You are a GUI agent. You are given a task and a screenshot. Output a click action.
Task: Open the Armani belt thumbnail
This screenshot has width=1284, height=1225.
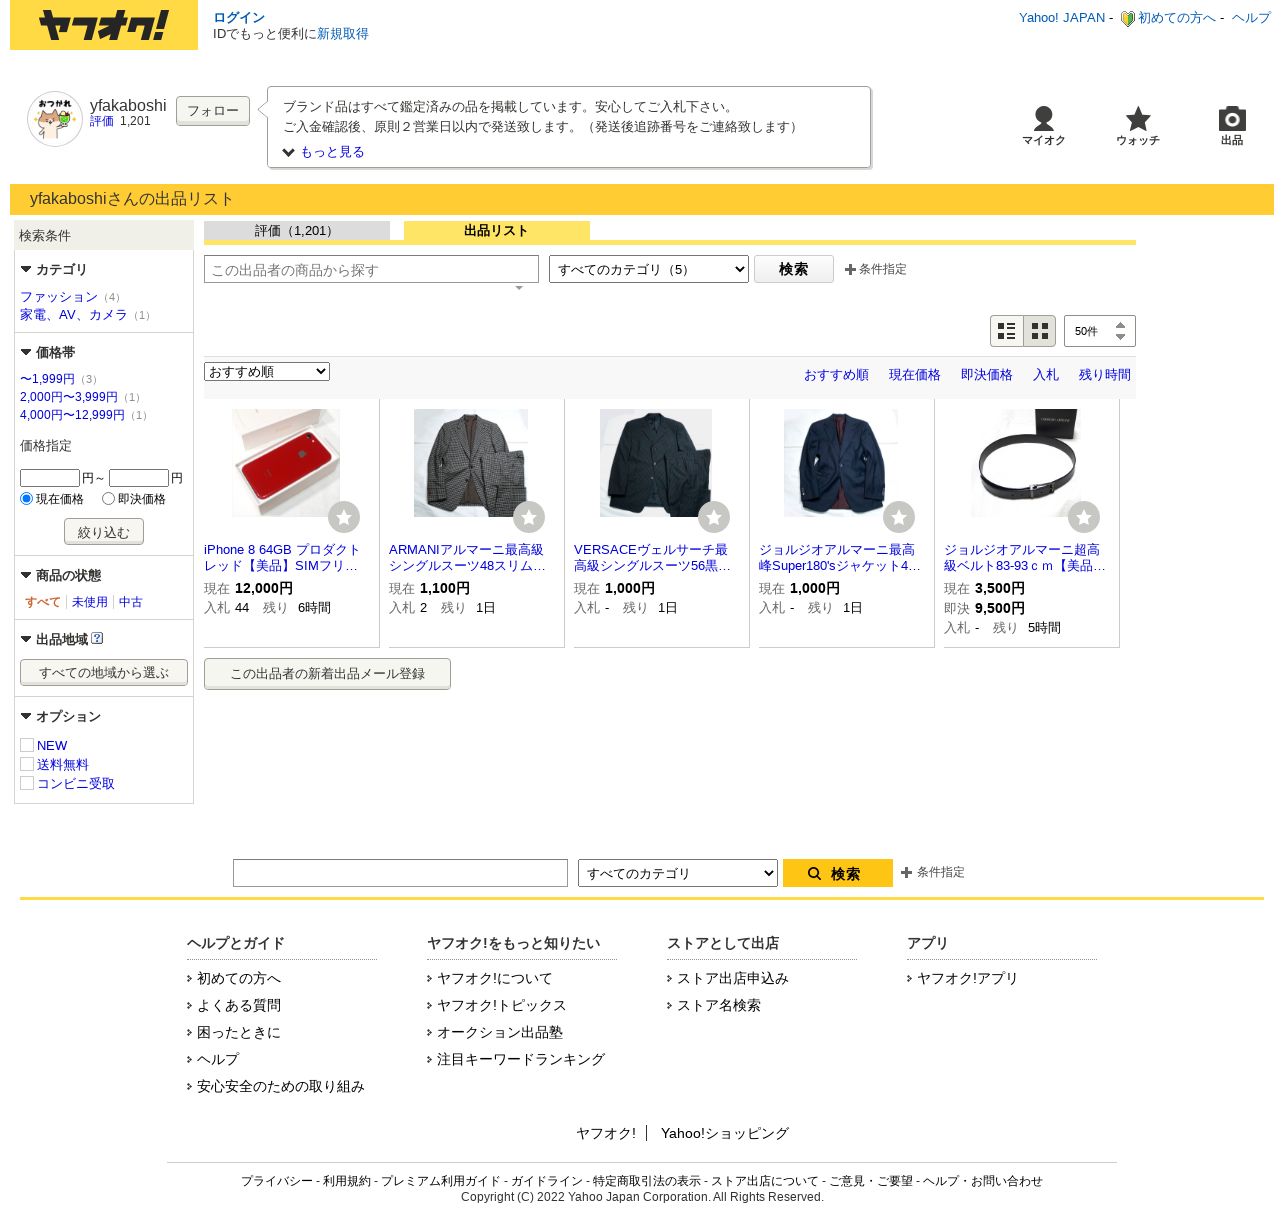coord(1026,463)
